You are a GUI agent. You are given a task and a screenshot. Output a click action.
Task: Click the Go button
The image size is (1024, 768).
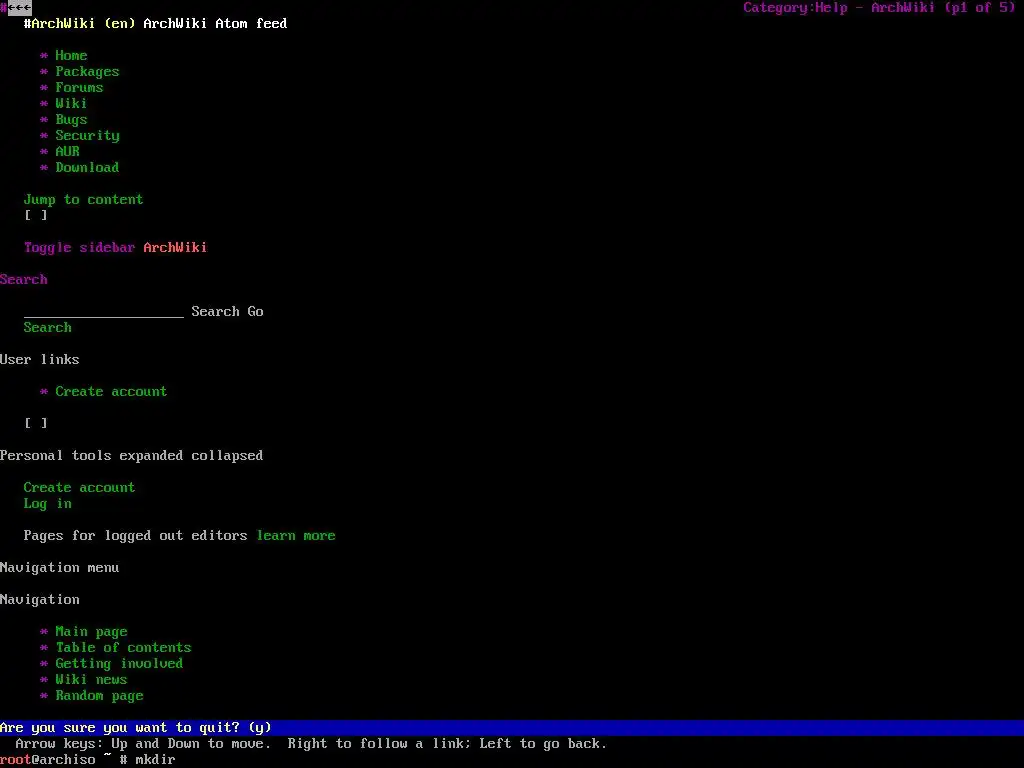255,312
